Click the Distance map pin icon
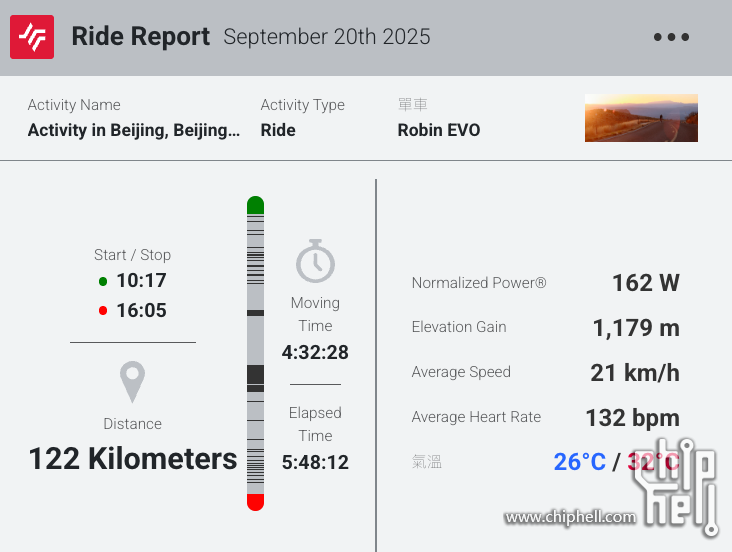732x552 pixels. tap(133, 382)
